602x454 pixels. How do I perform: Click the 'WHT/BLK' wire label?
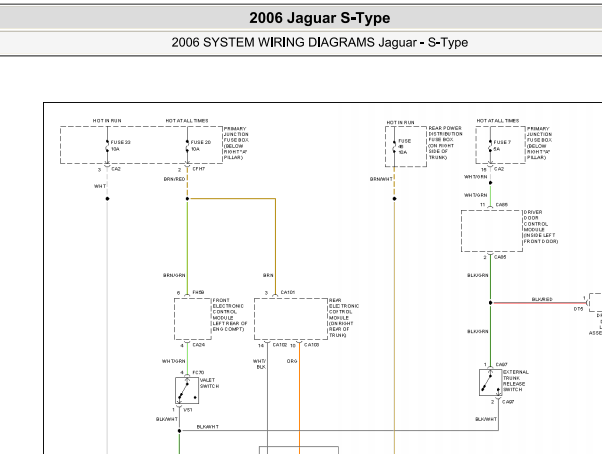pyautogui.click(x=259, y=364)
